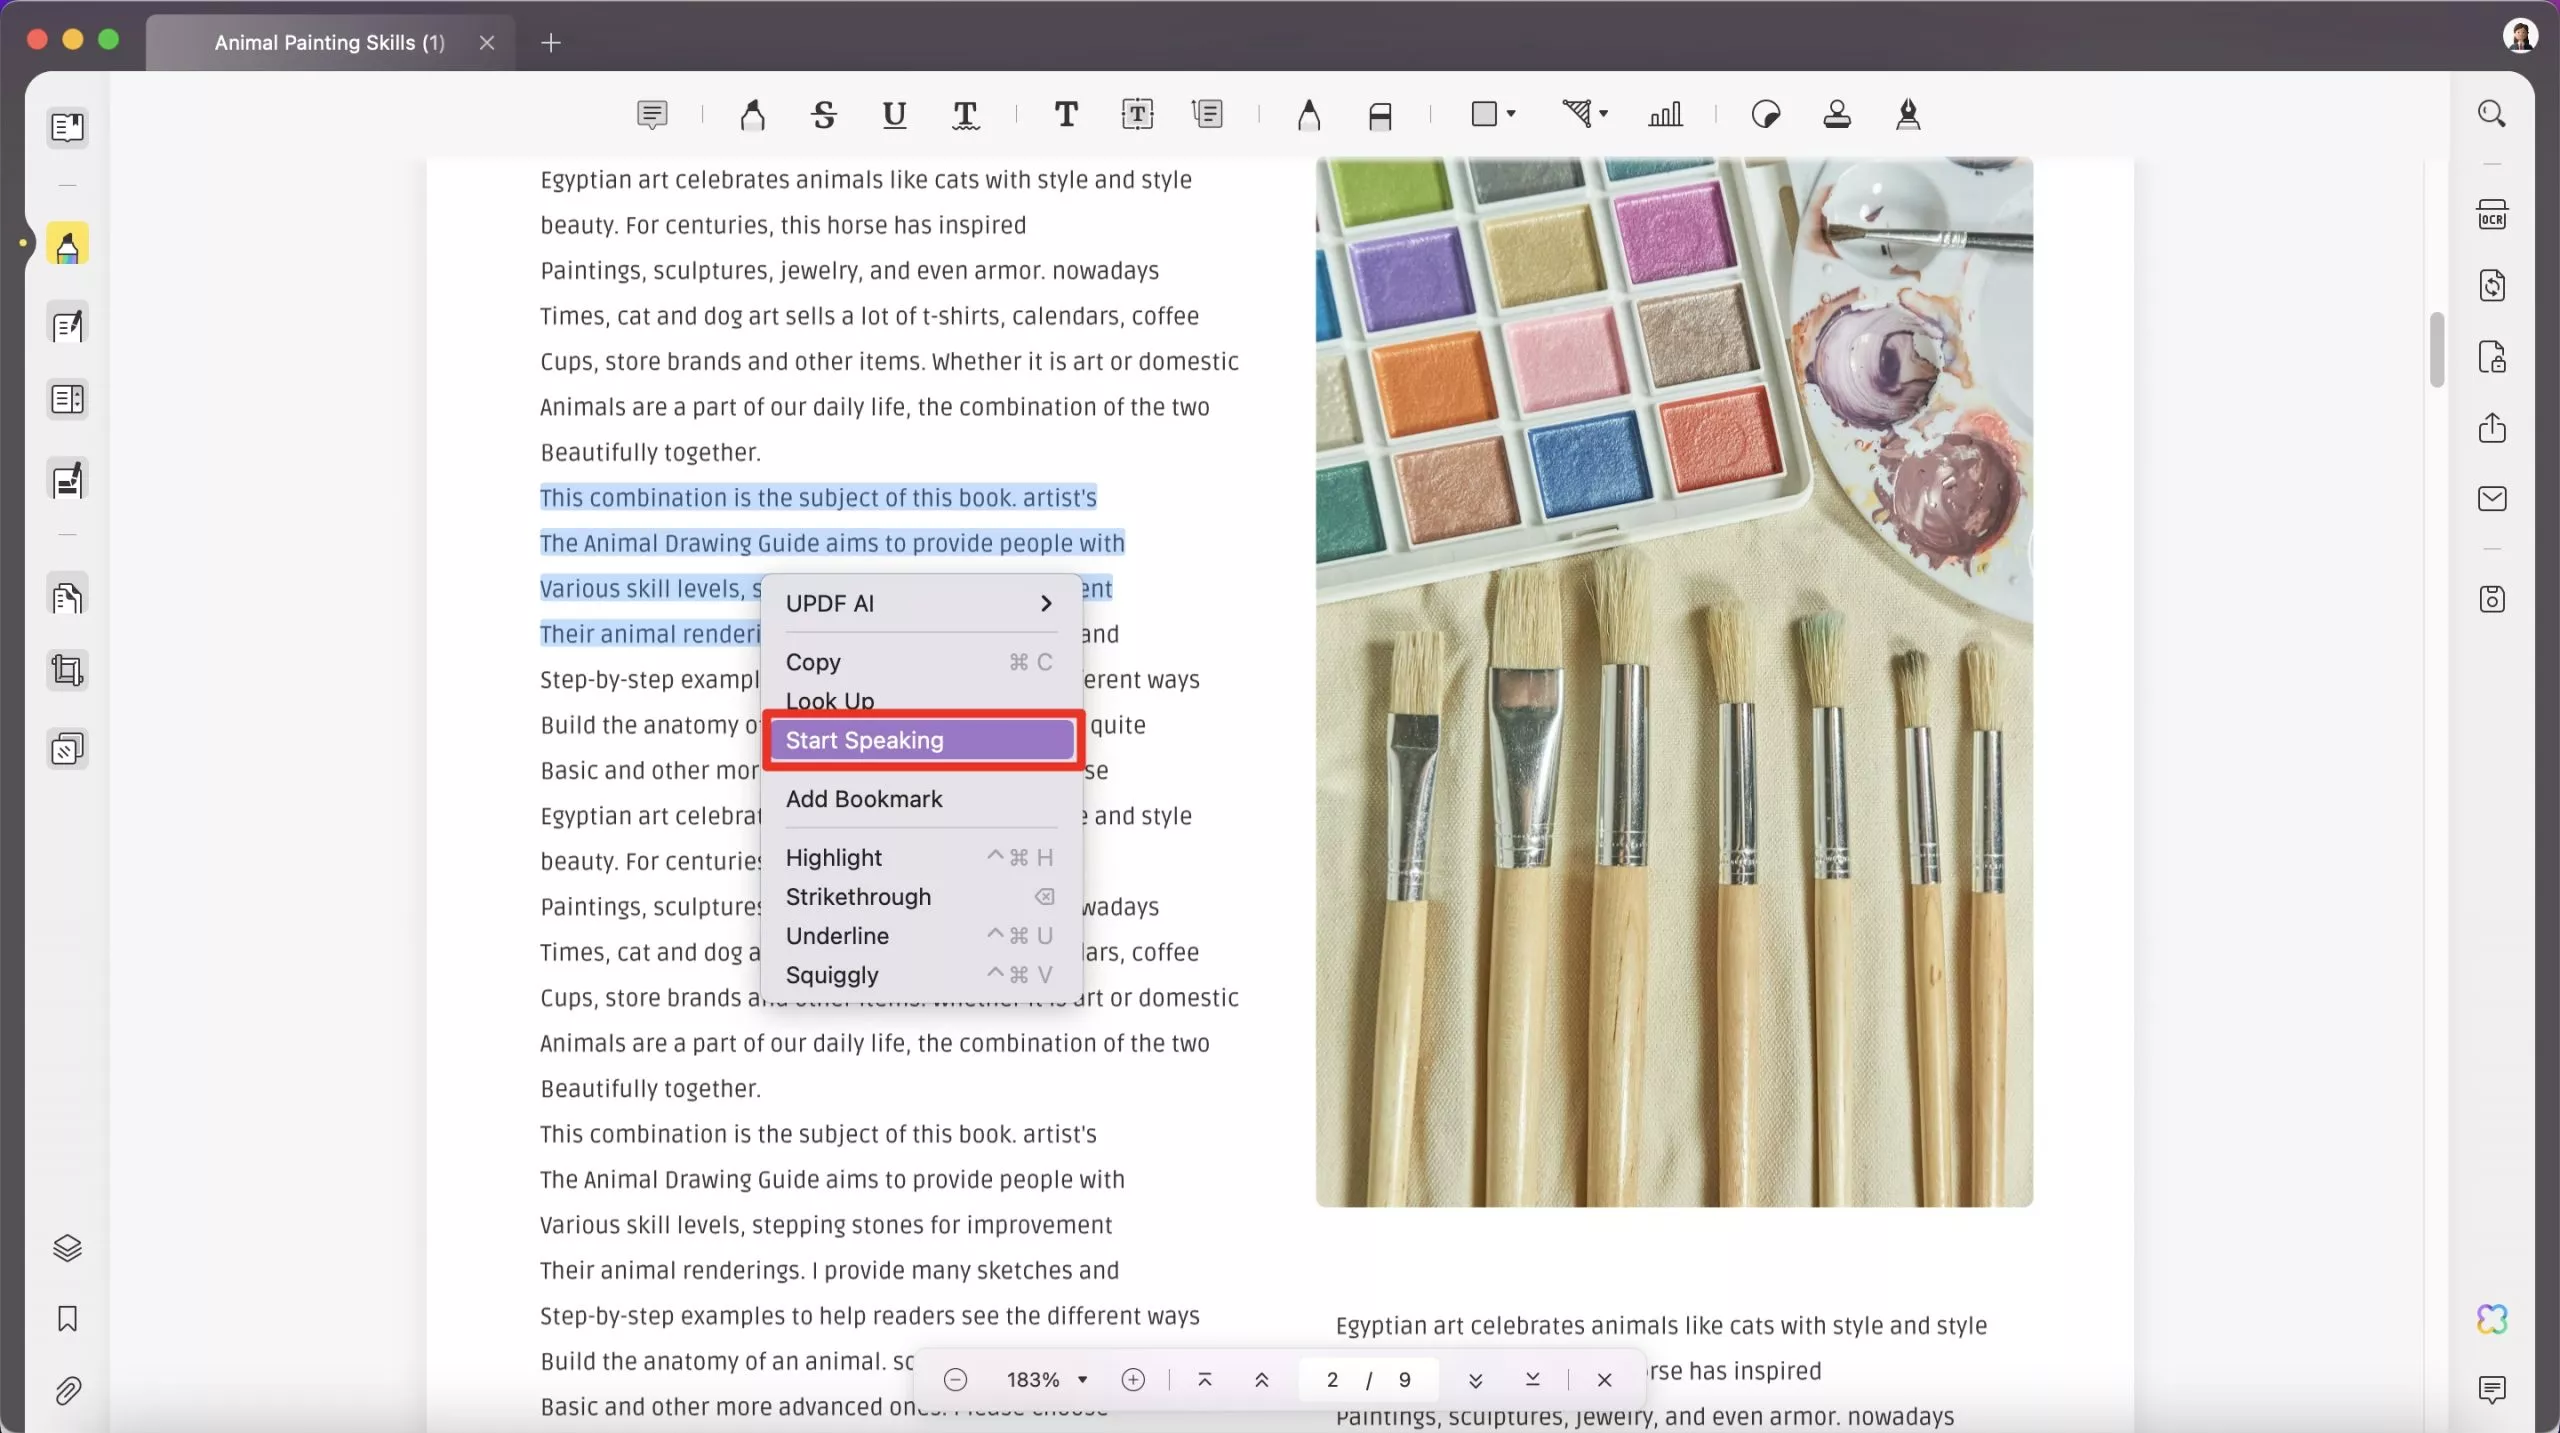Image resolution: width=2560 pixels, height=1433 pixels.
Task: Open the Bookmark panel icon
Action: [x=67, y=1319]
